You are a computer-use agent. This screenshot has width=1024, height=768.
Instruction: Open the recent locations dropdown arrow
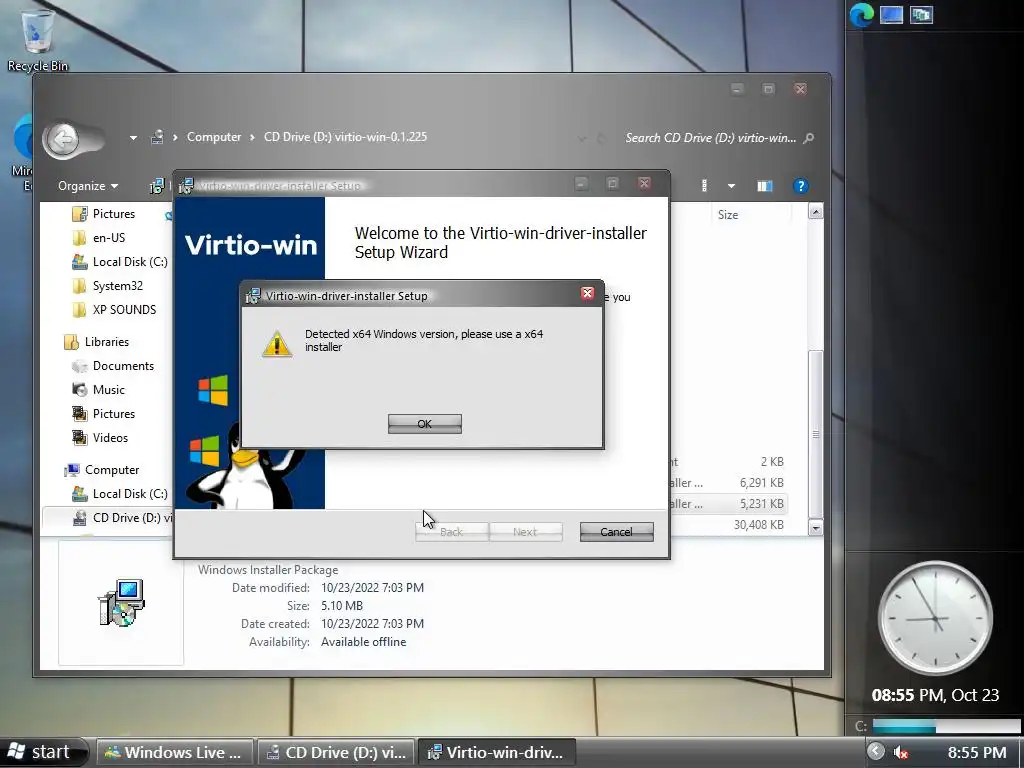point(133,138)
